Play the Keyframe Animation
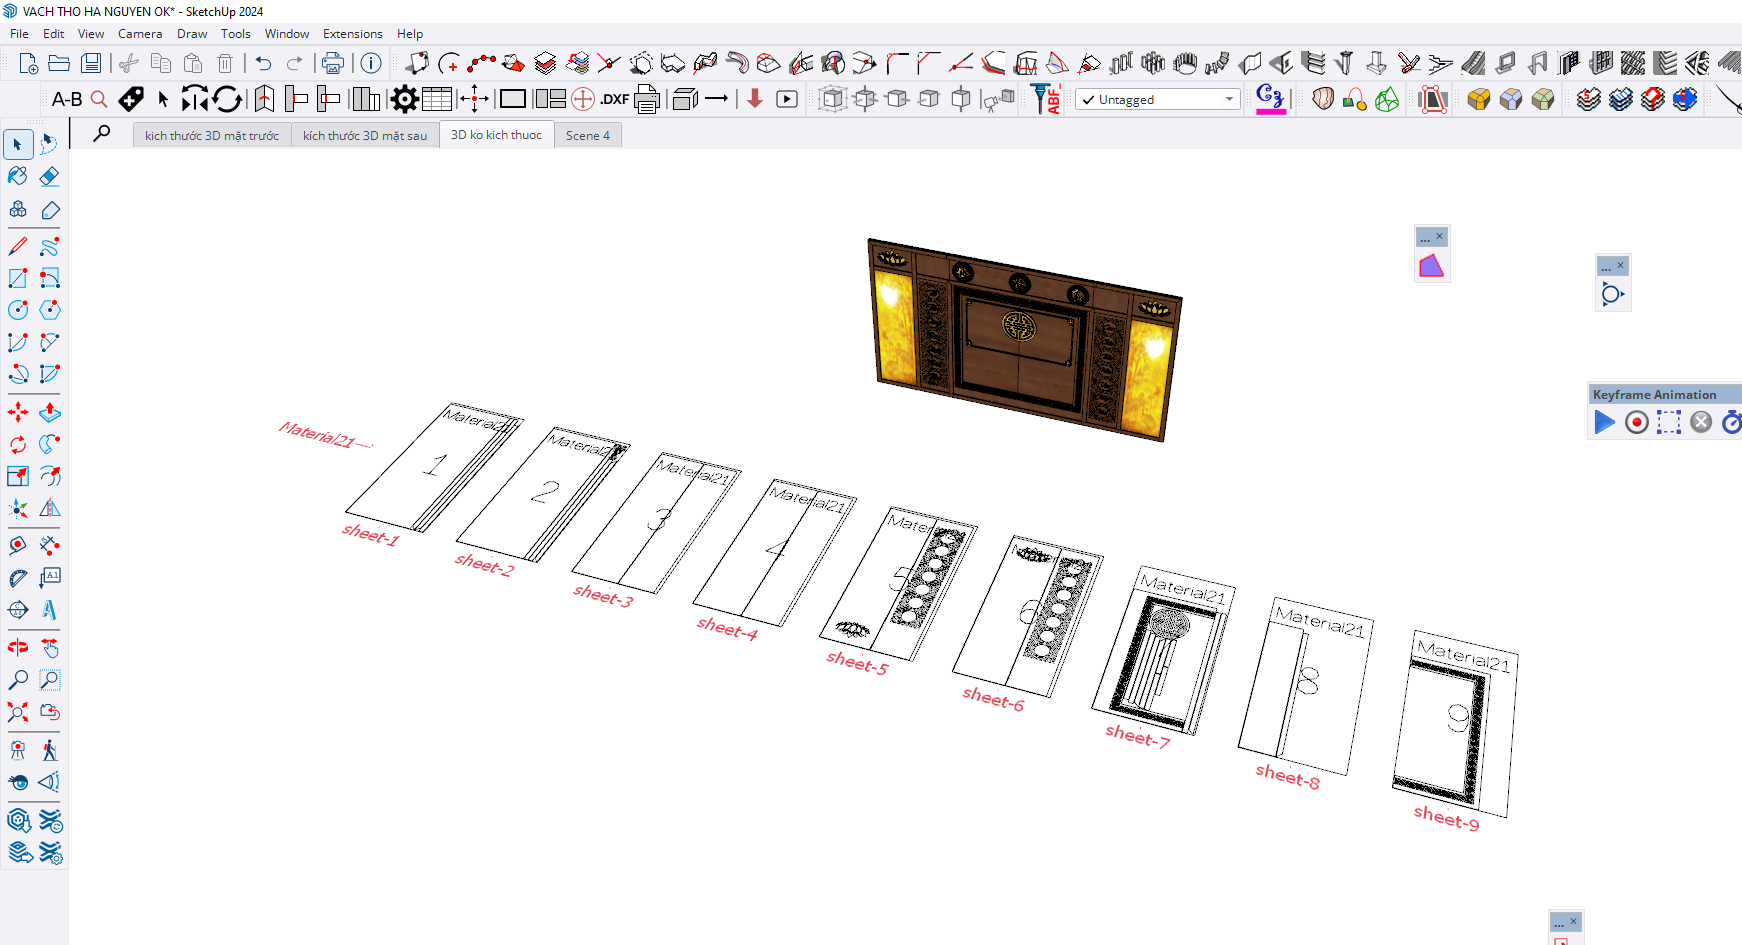 1604,423
